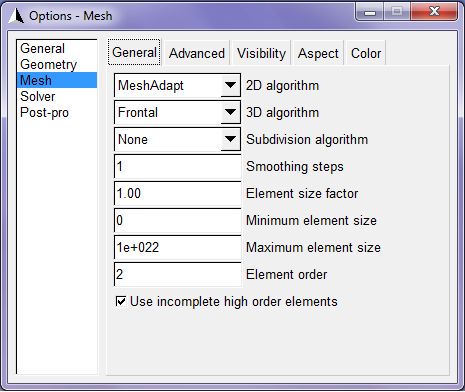465x392 pixels.
Task: Close the Options - Mesh window
Action: tap(434, 12)
